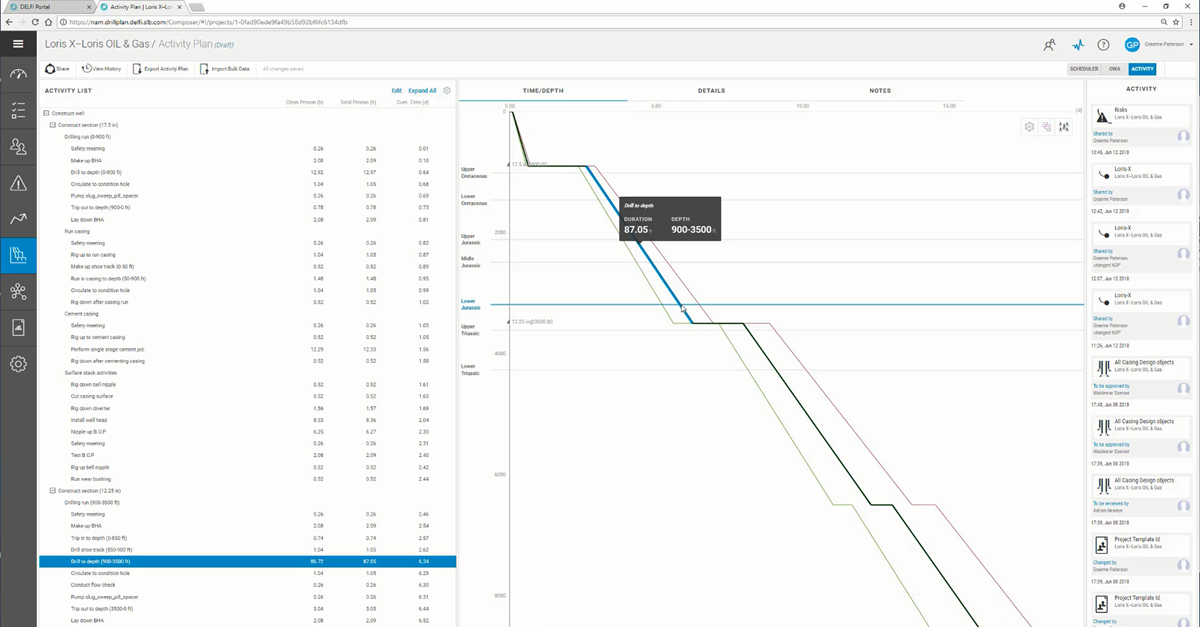The width and height of the screenshot is (1200, 627).
Task: Click the purple curves display icon on the chart
Action: tap(1046, 127)
